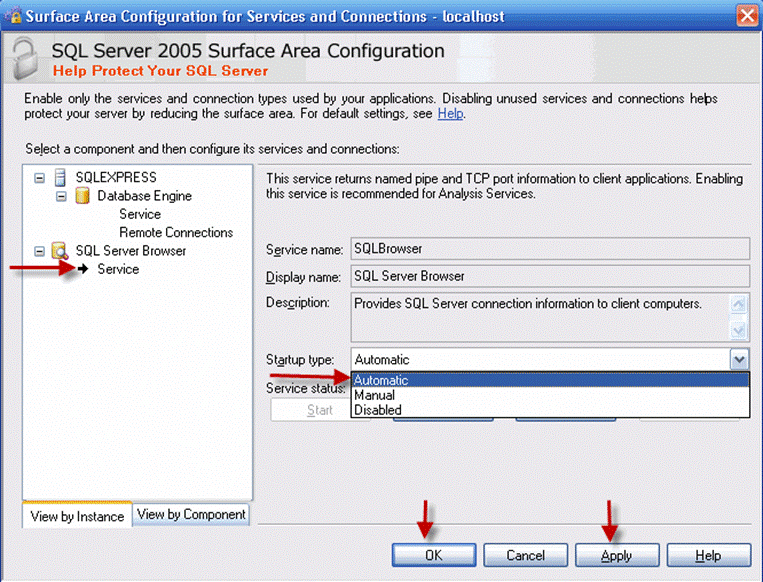The image size is (763, 582).
Task: Apply the configuration changes
Action: tap(617, 555)
